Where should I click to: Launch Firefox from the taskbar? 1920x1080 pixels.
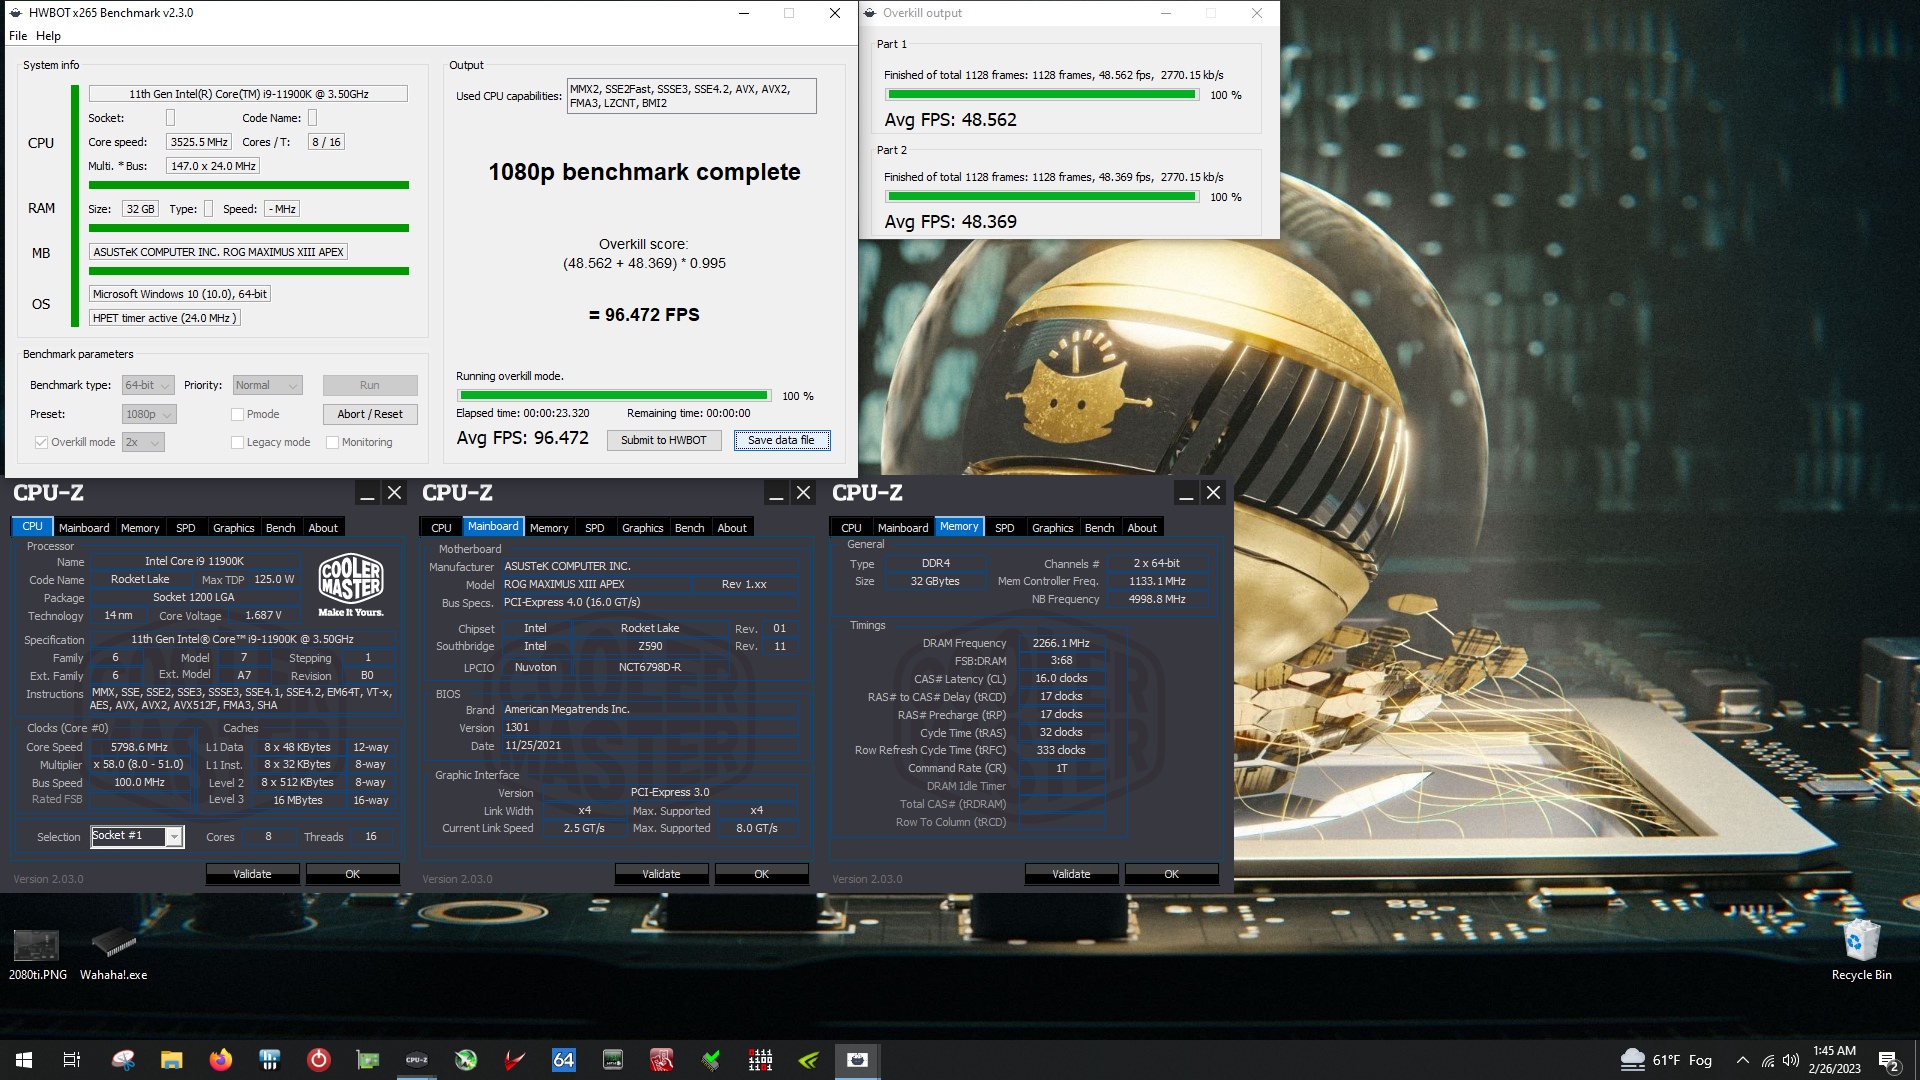coord(221,1060)
